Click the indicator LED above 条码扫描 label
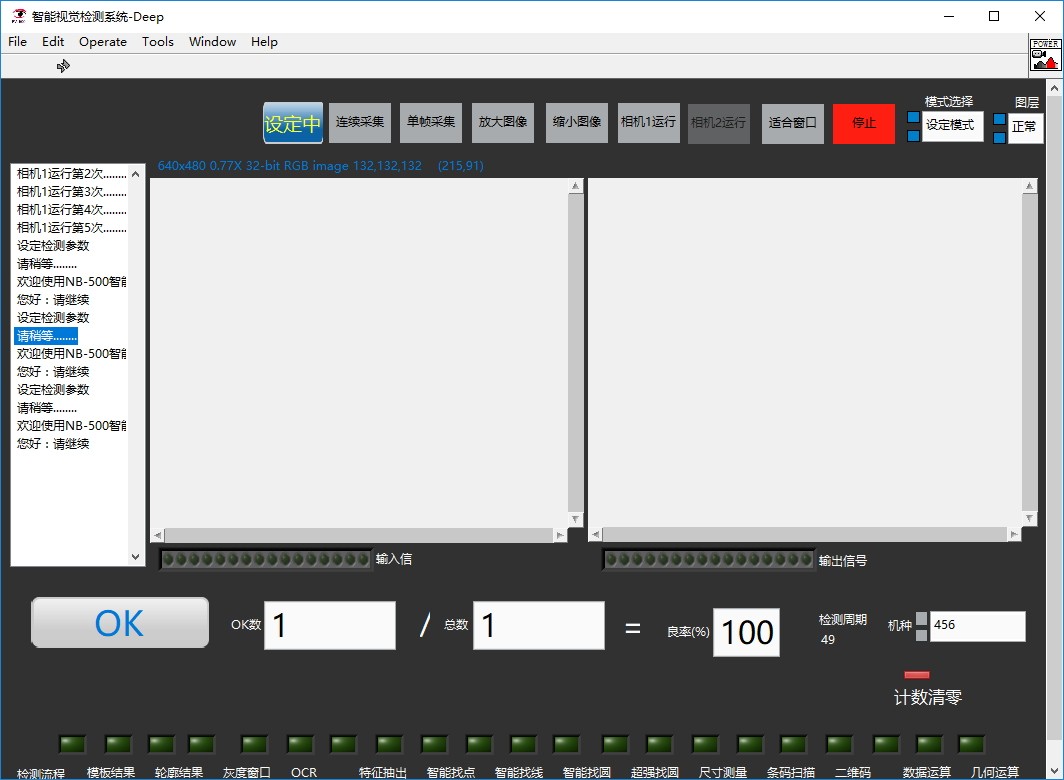Screen dimensions: 1064x780 tap(793, 744)
